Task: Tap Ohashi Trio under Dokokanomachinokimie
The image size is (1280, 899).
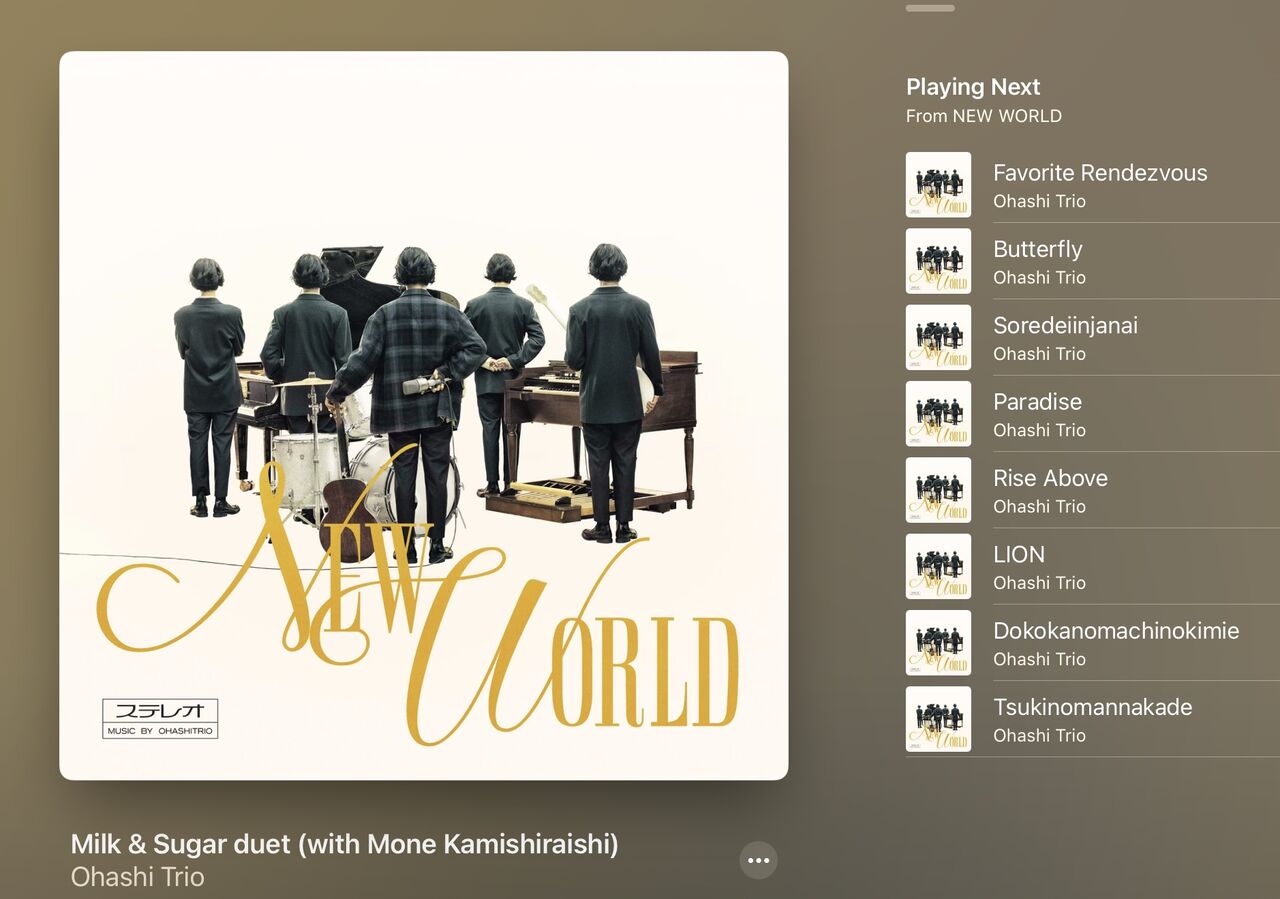Action: click(x=1039, y=659)
